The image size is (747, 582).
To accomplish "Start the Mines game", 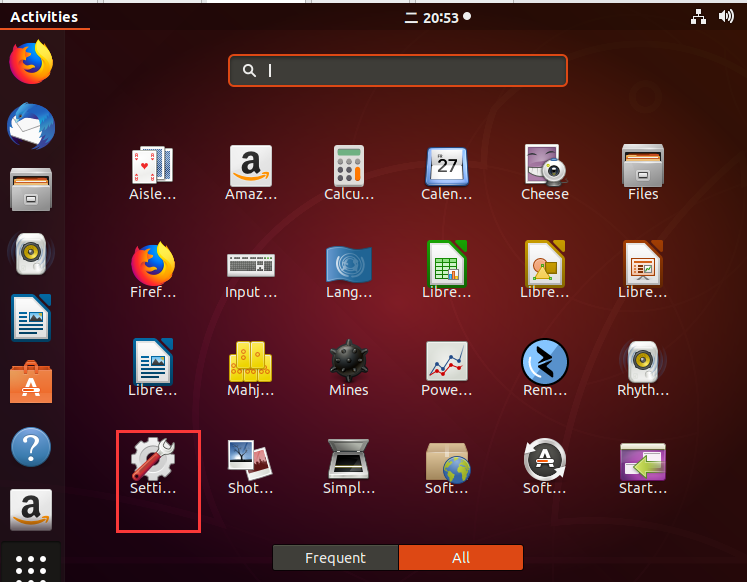I will [349, 369].
